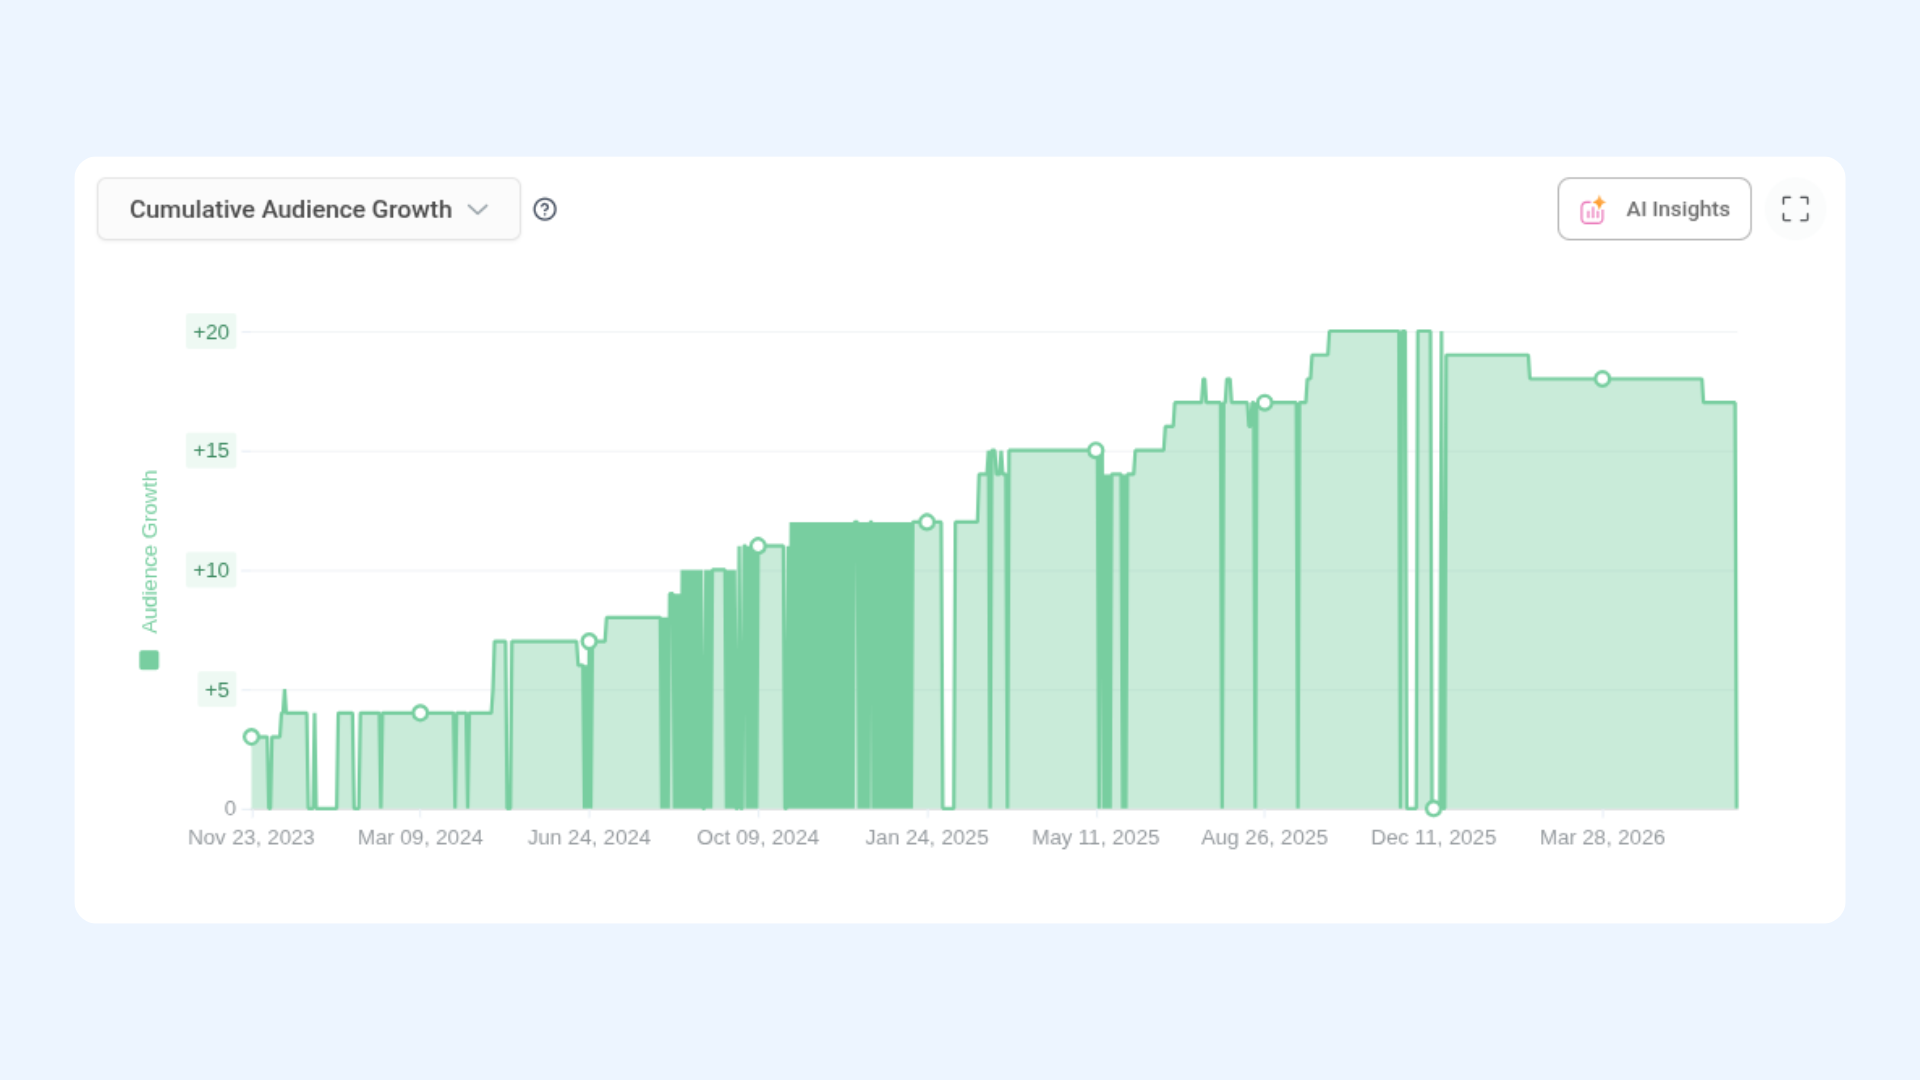
Task: Expand the chart to fullscreen
Action: pyautogui.click(x=1795, y=209)
